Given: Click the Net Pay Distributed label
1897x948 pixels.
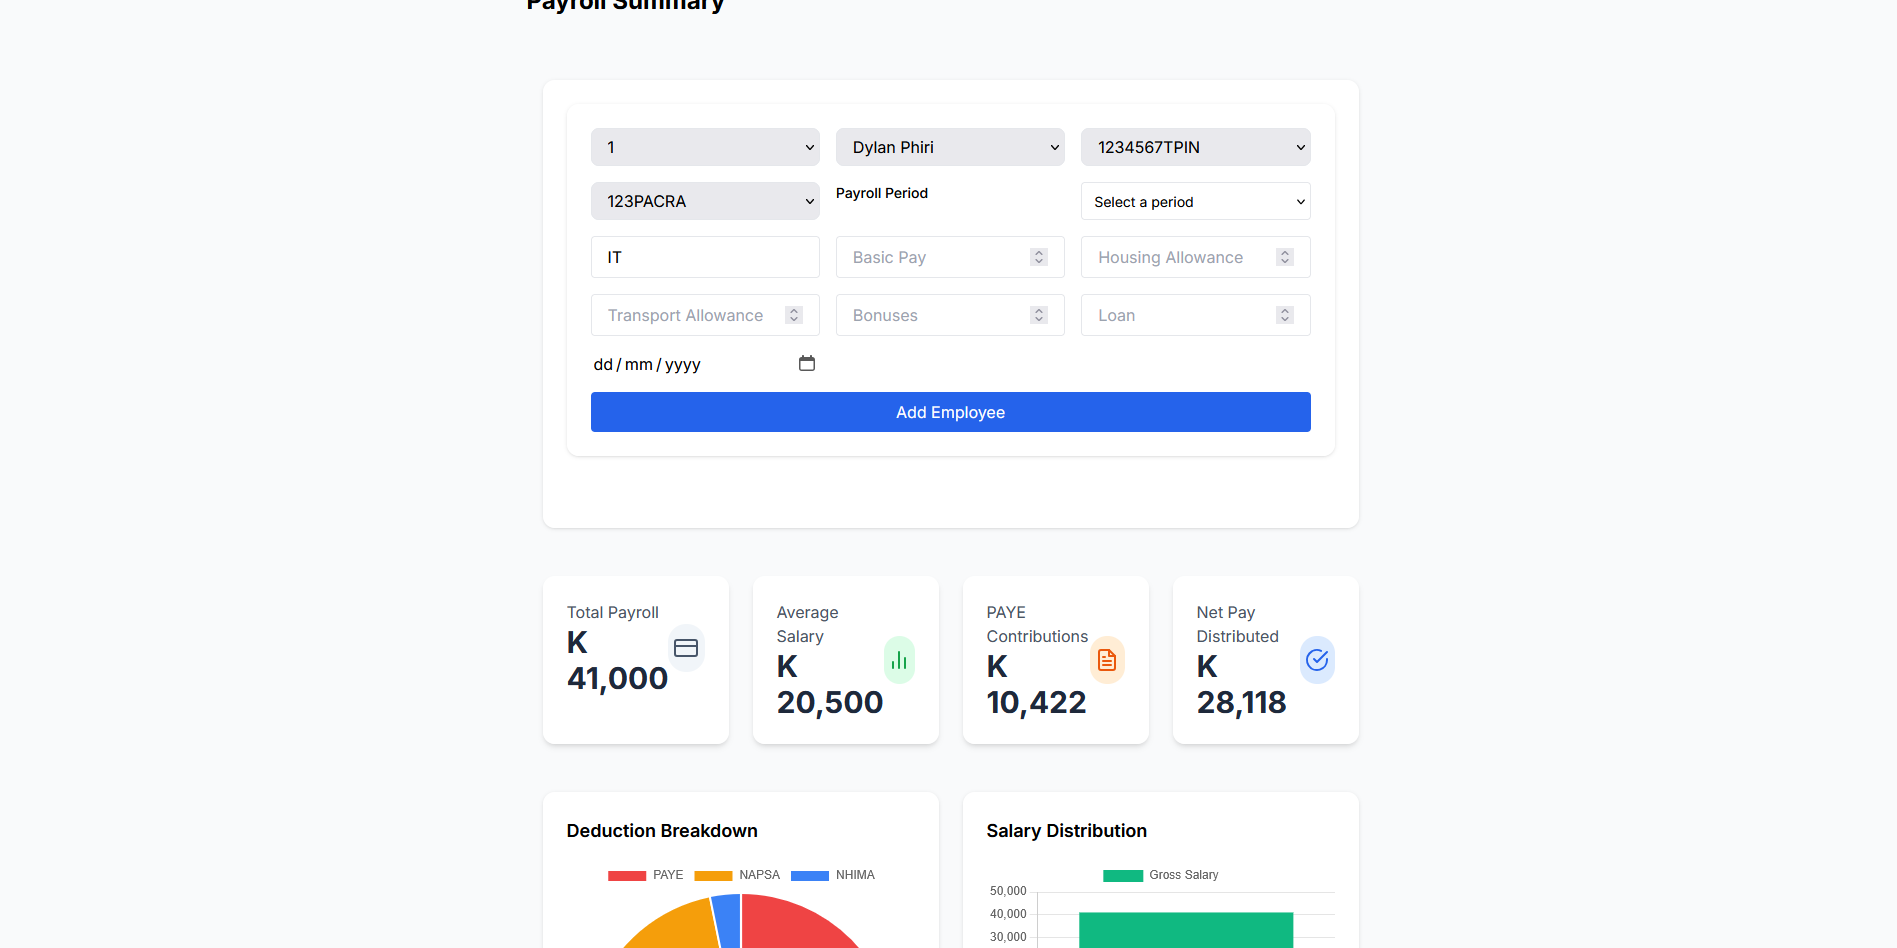Looking at the screenshot, I should pyautogui.click(x=1238, y=624).
